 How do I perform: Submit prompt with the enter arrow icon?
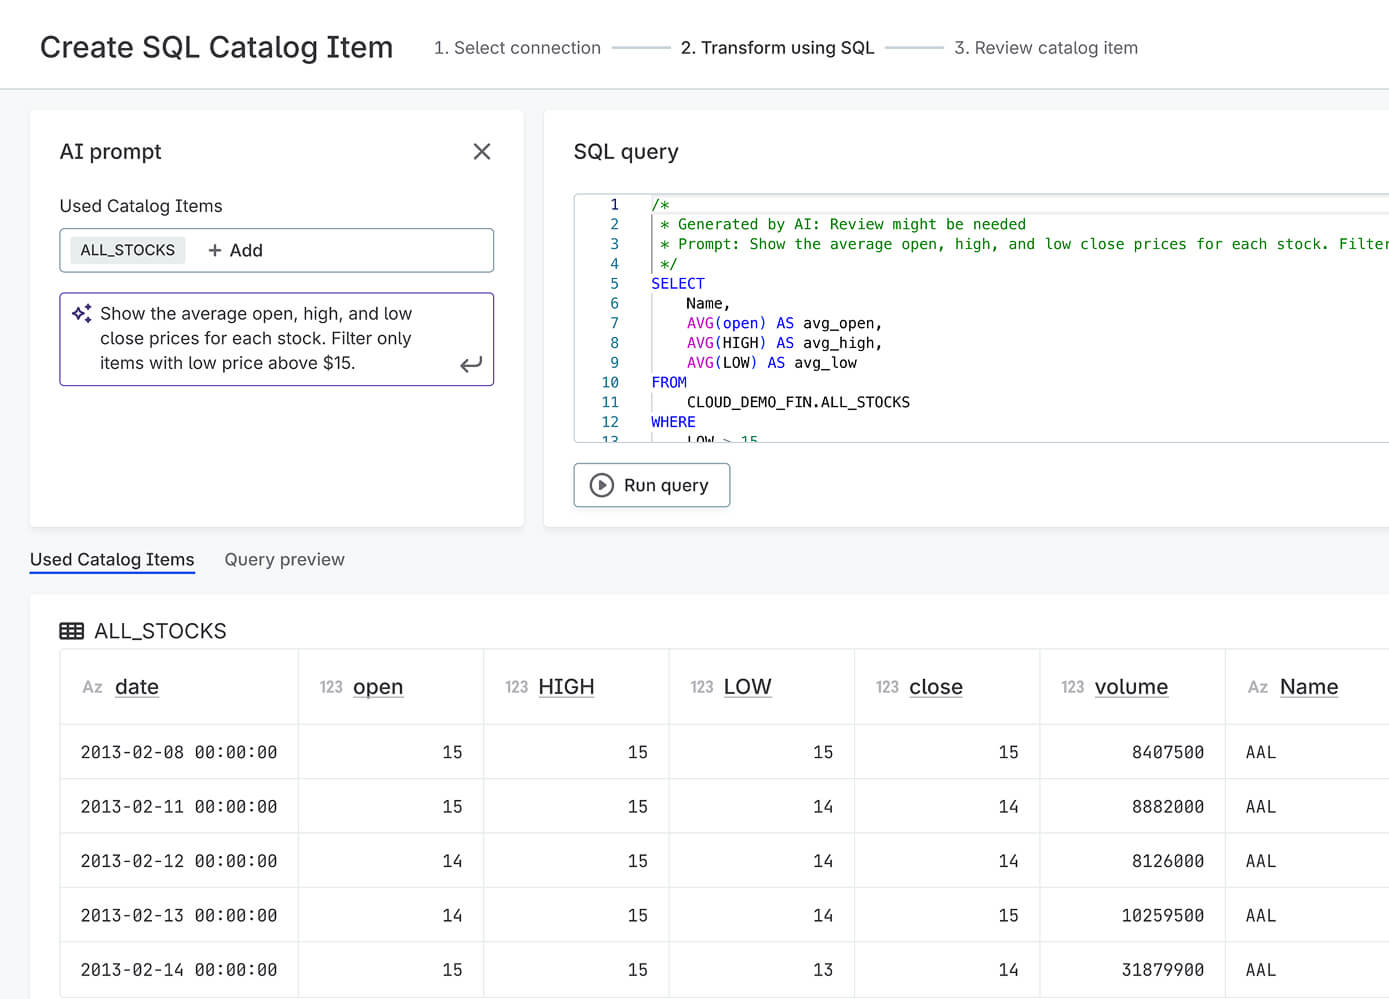pos(470,364)
